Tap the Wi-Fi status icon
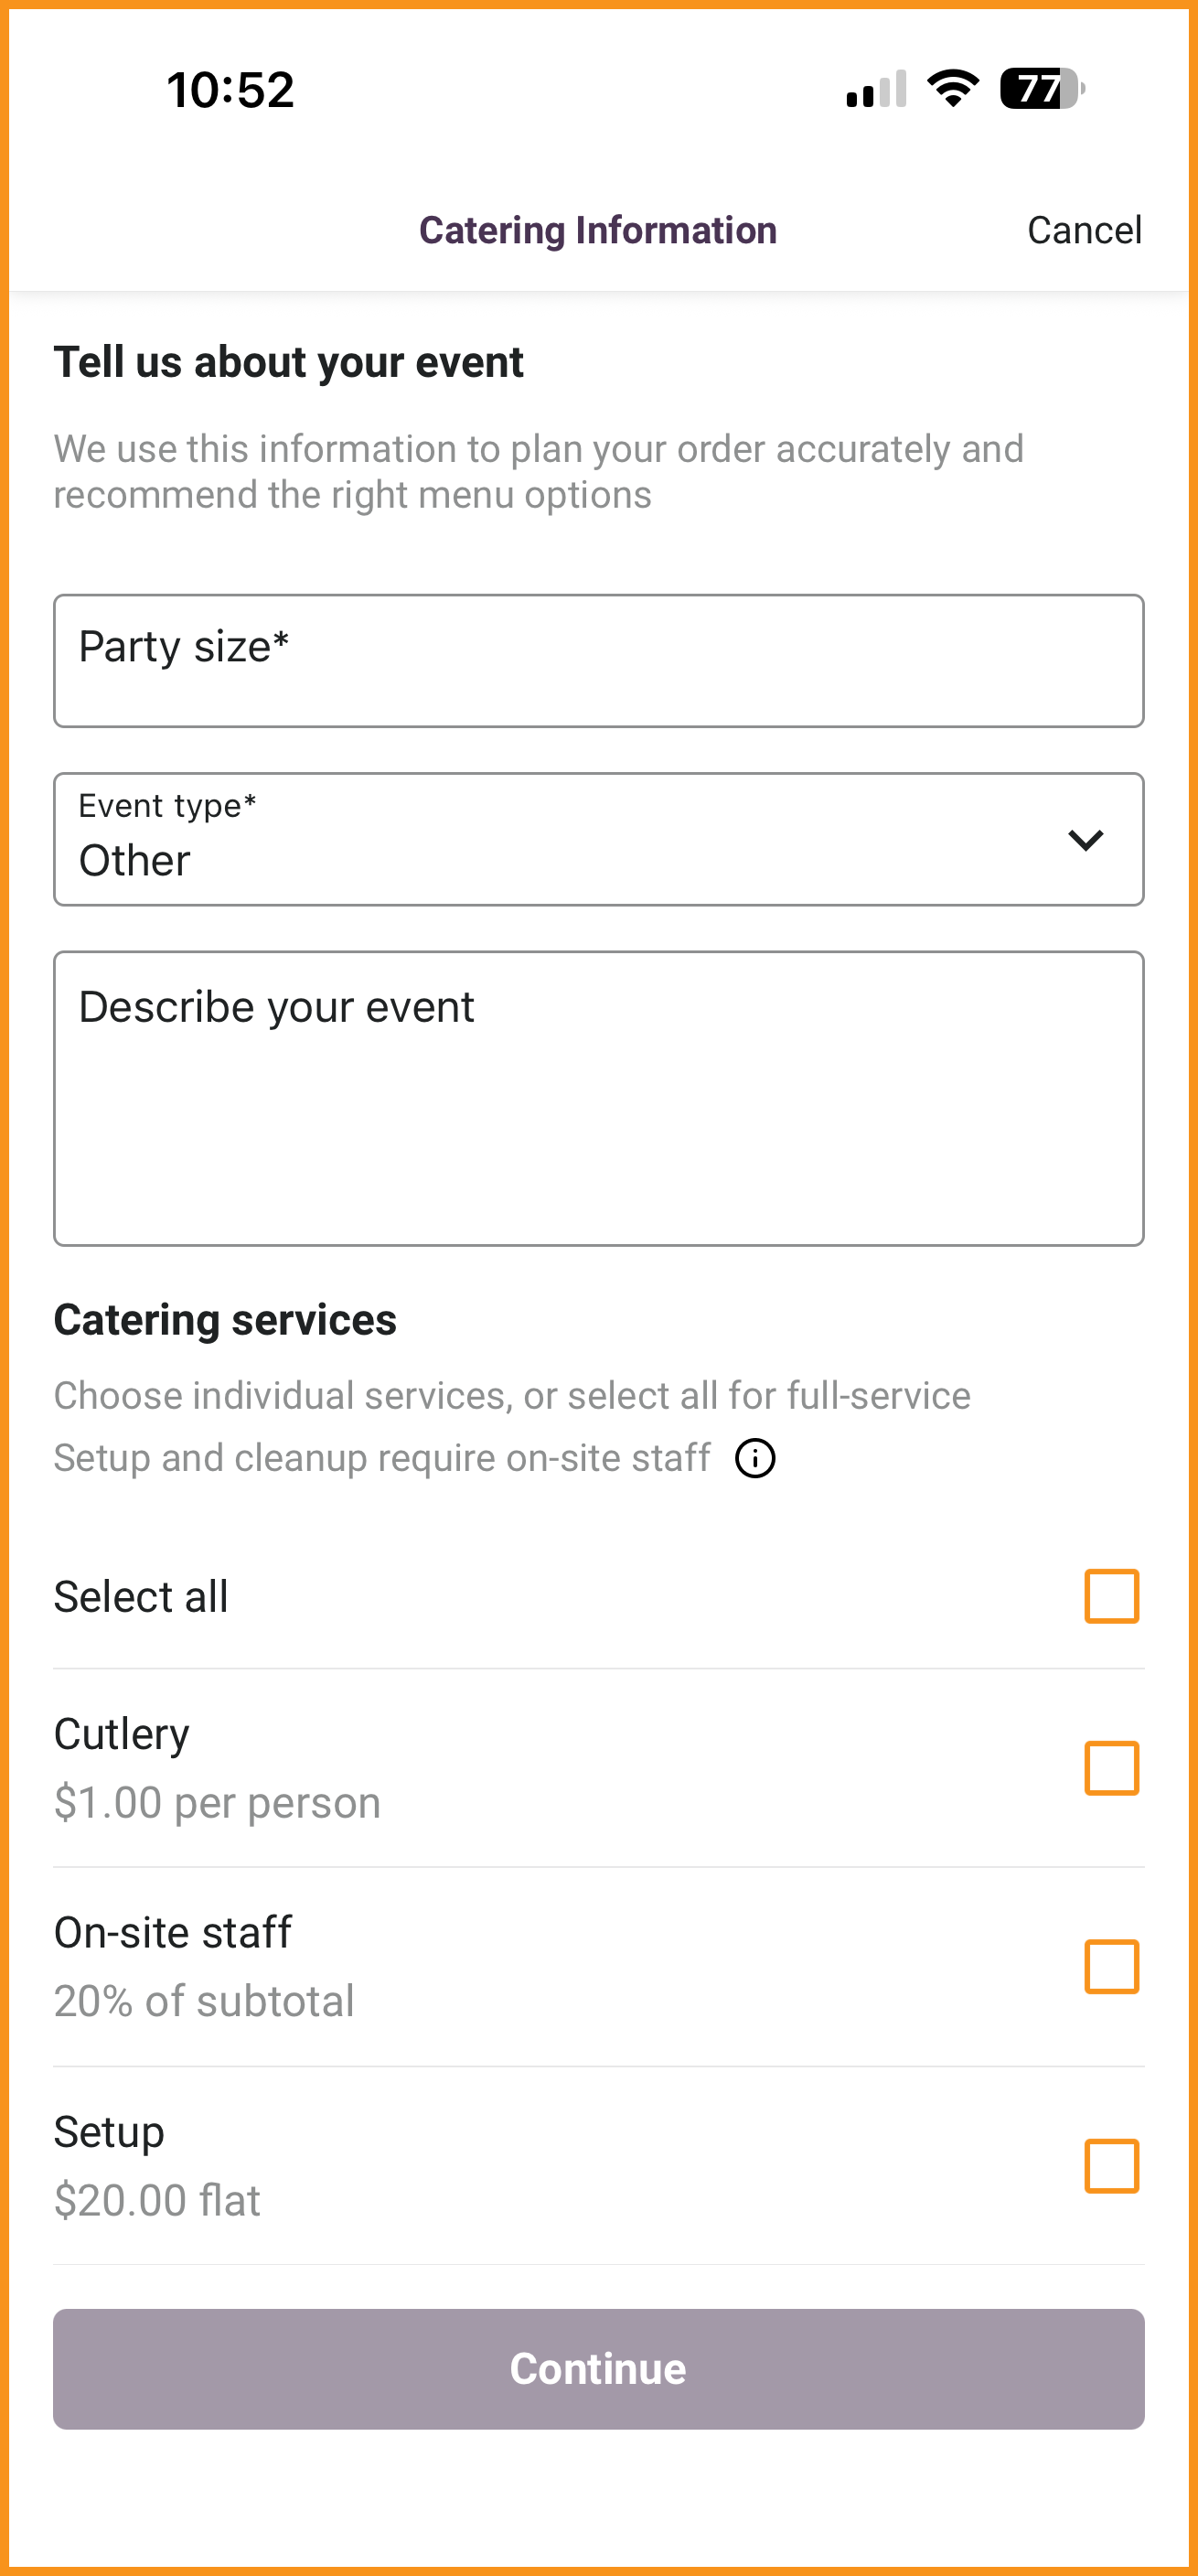 click(953, 89)
